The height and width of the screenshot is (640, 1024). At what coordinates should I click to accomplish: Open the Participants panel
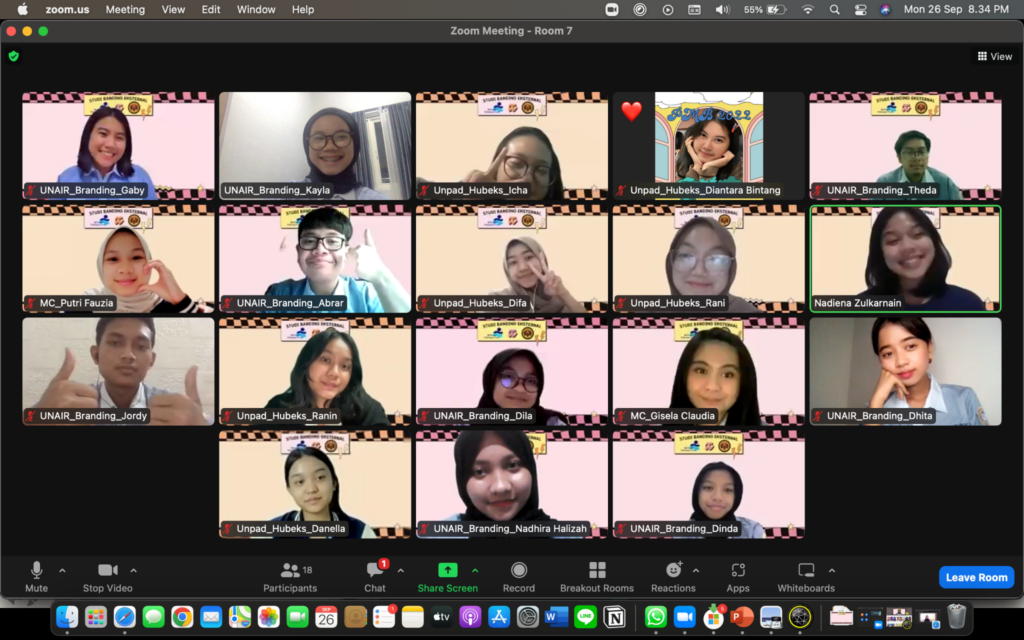[x=290, y=576]
